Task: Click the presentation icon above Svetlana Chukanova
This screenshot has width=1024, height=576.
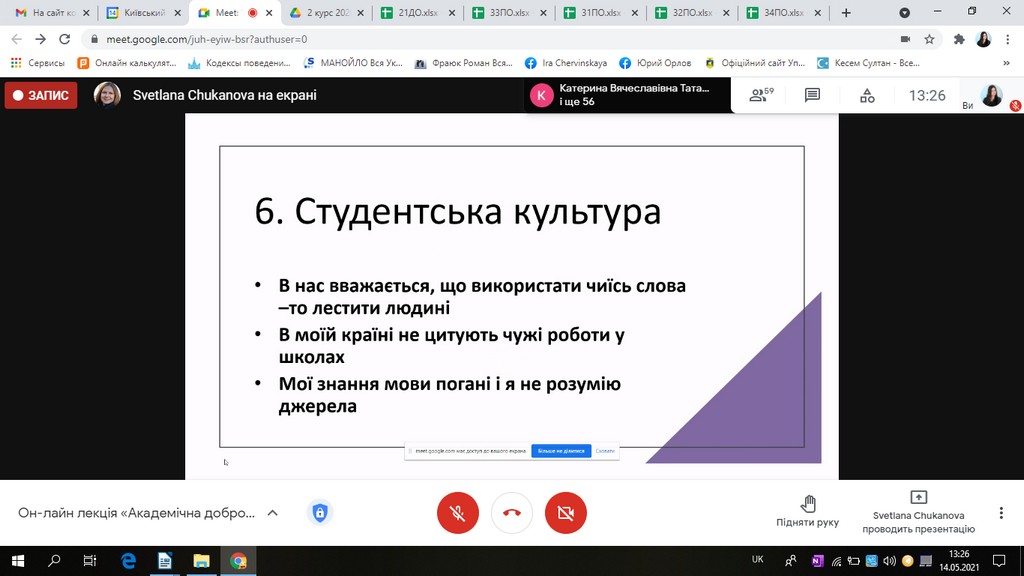Action: click(917, 496)
